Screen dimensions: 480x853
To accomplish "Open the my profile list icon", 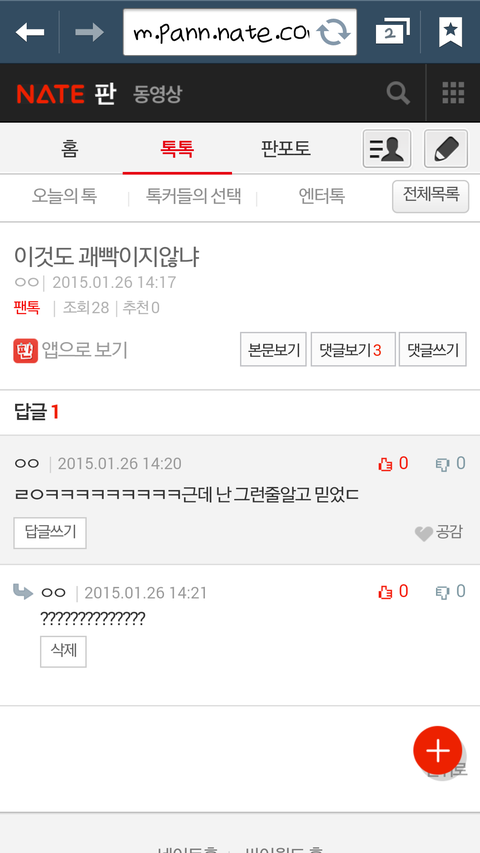I will 387,149.
